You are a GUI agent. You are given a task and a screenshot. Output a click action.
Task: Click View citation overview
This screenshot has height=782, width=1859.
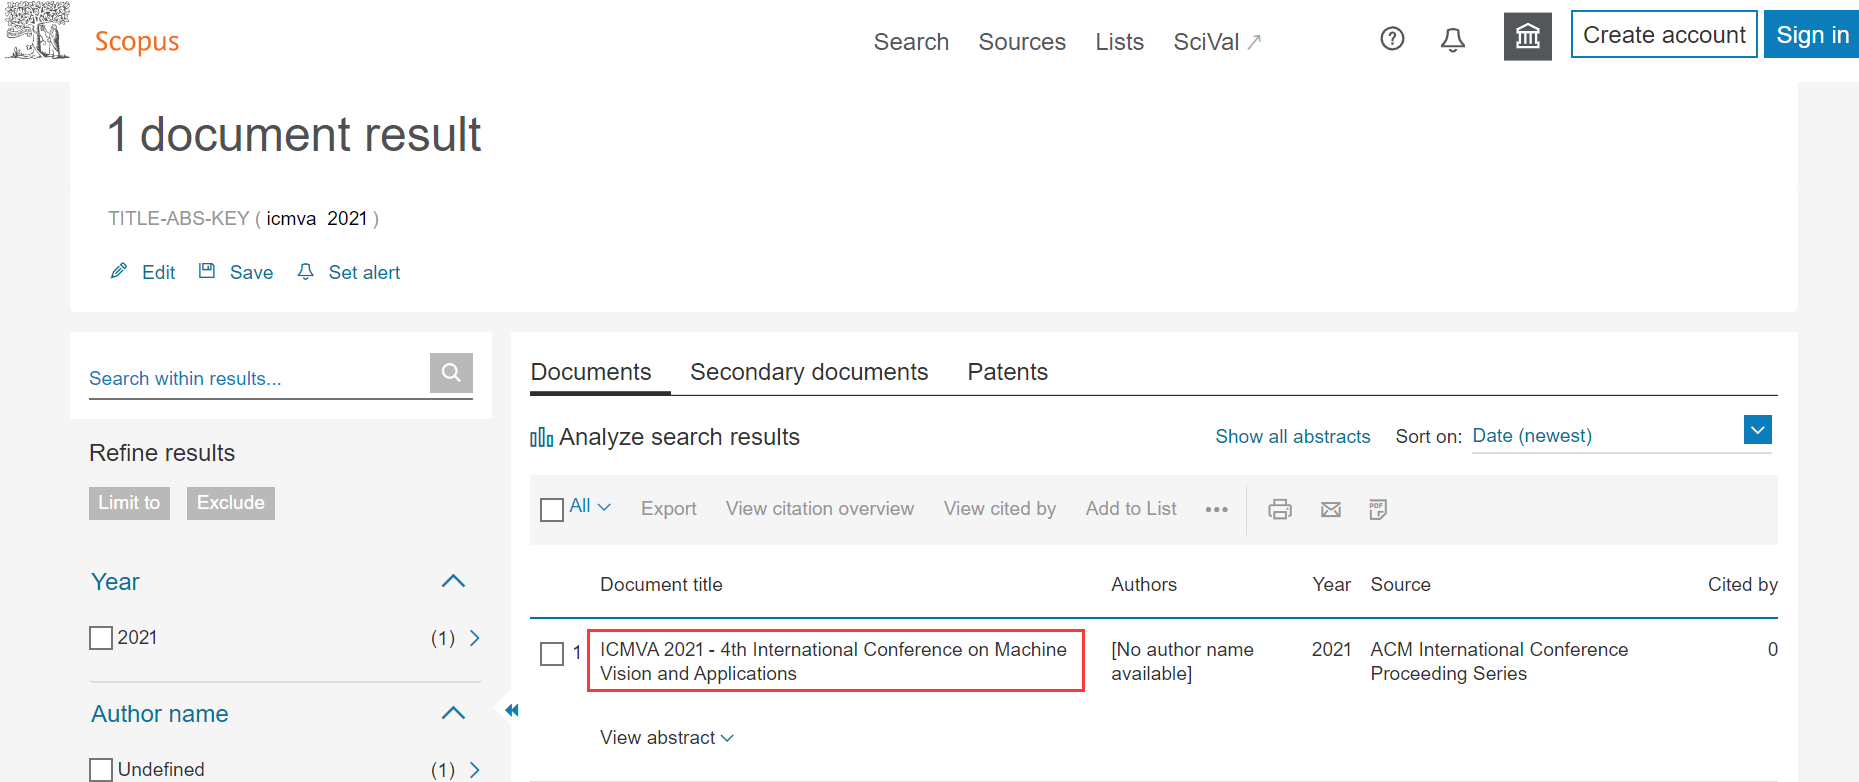(820, 509)
